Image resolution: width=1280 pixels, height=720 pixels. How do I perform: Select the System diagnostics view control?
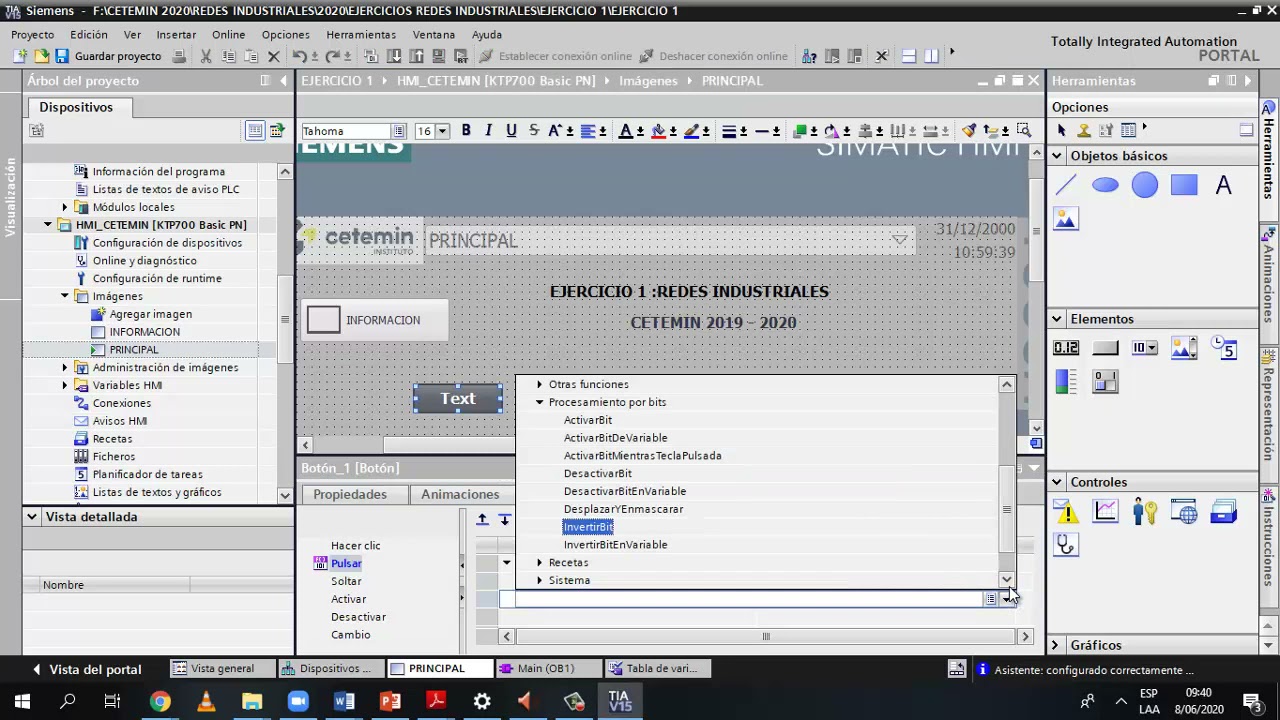(x=1066, y=545)
